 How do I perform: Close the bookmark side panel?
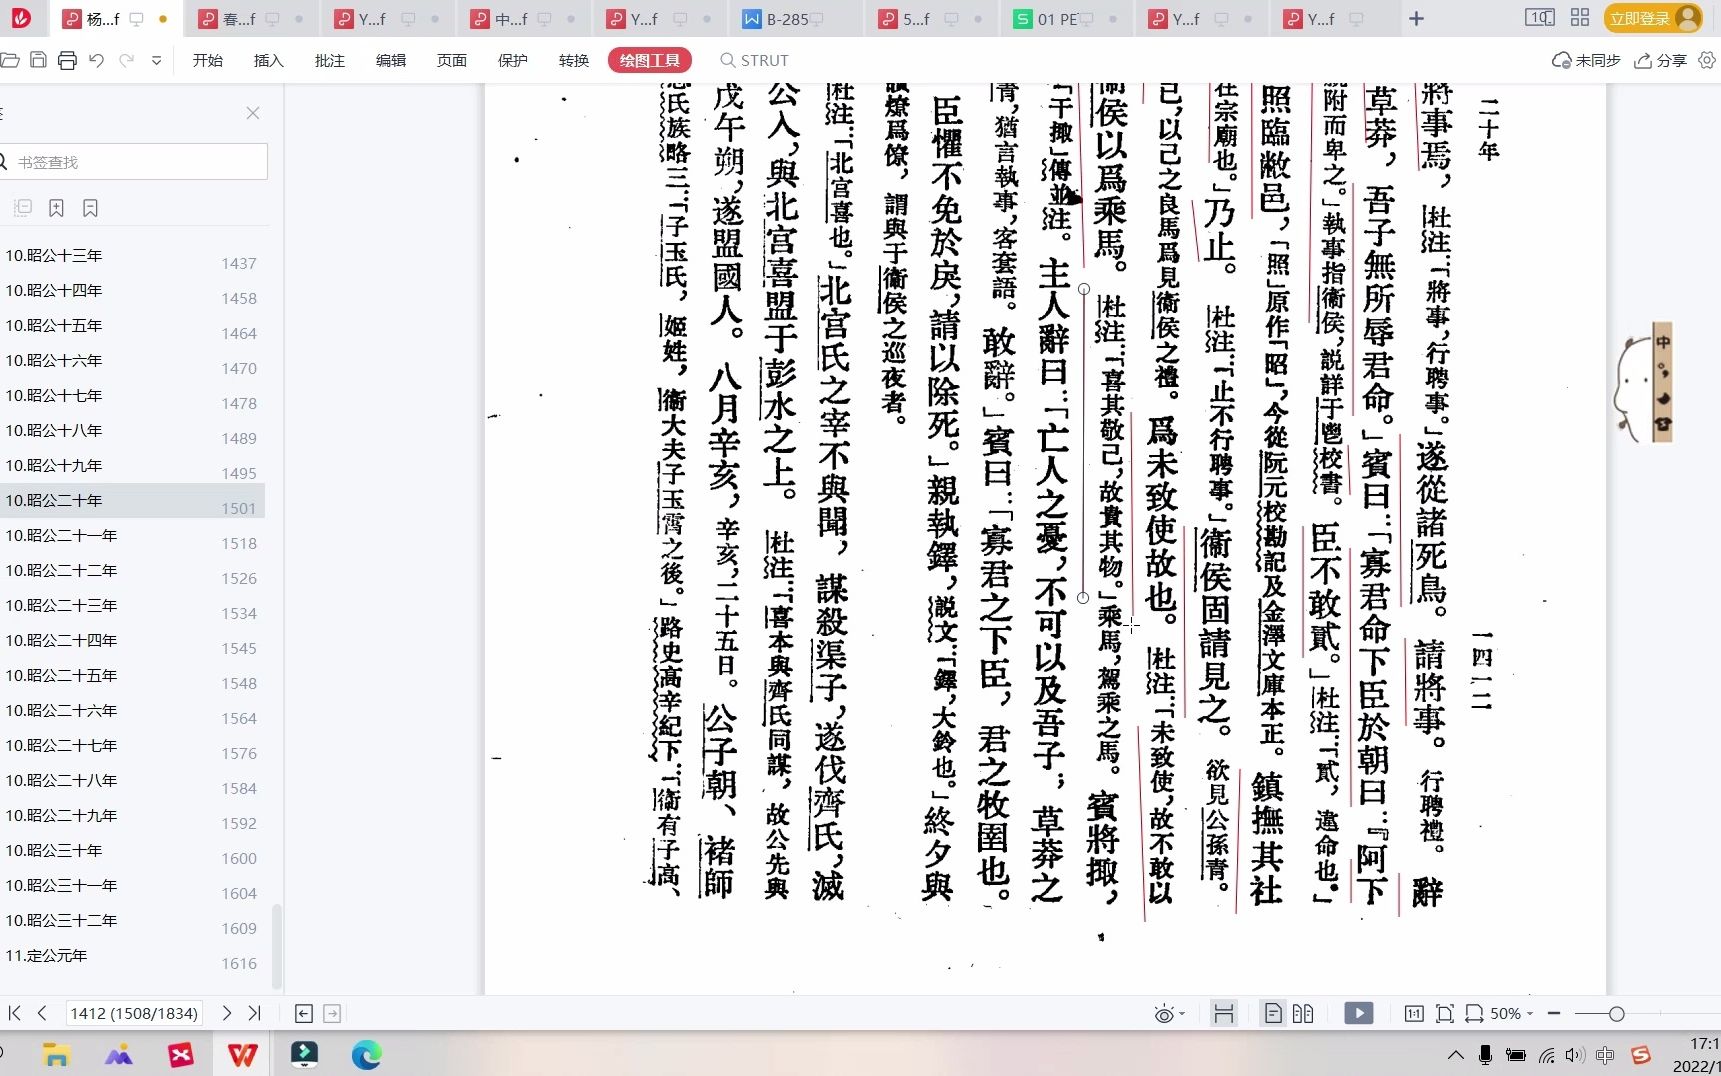253,113
